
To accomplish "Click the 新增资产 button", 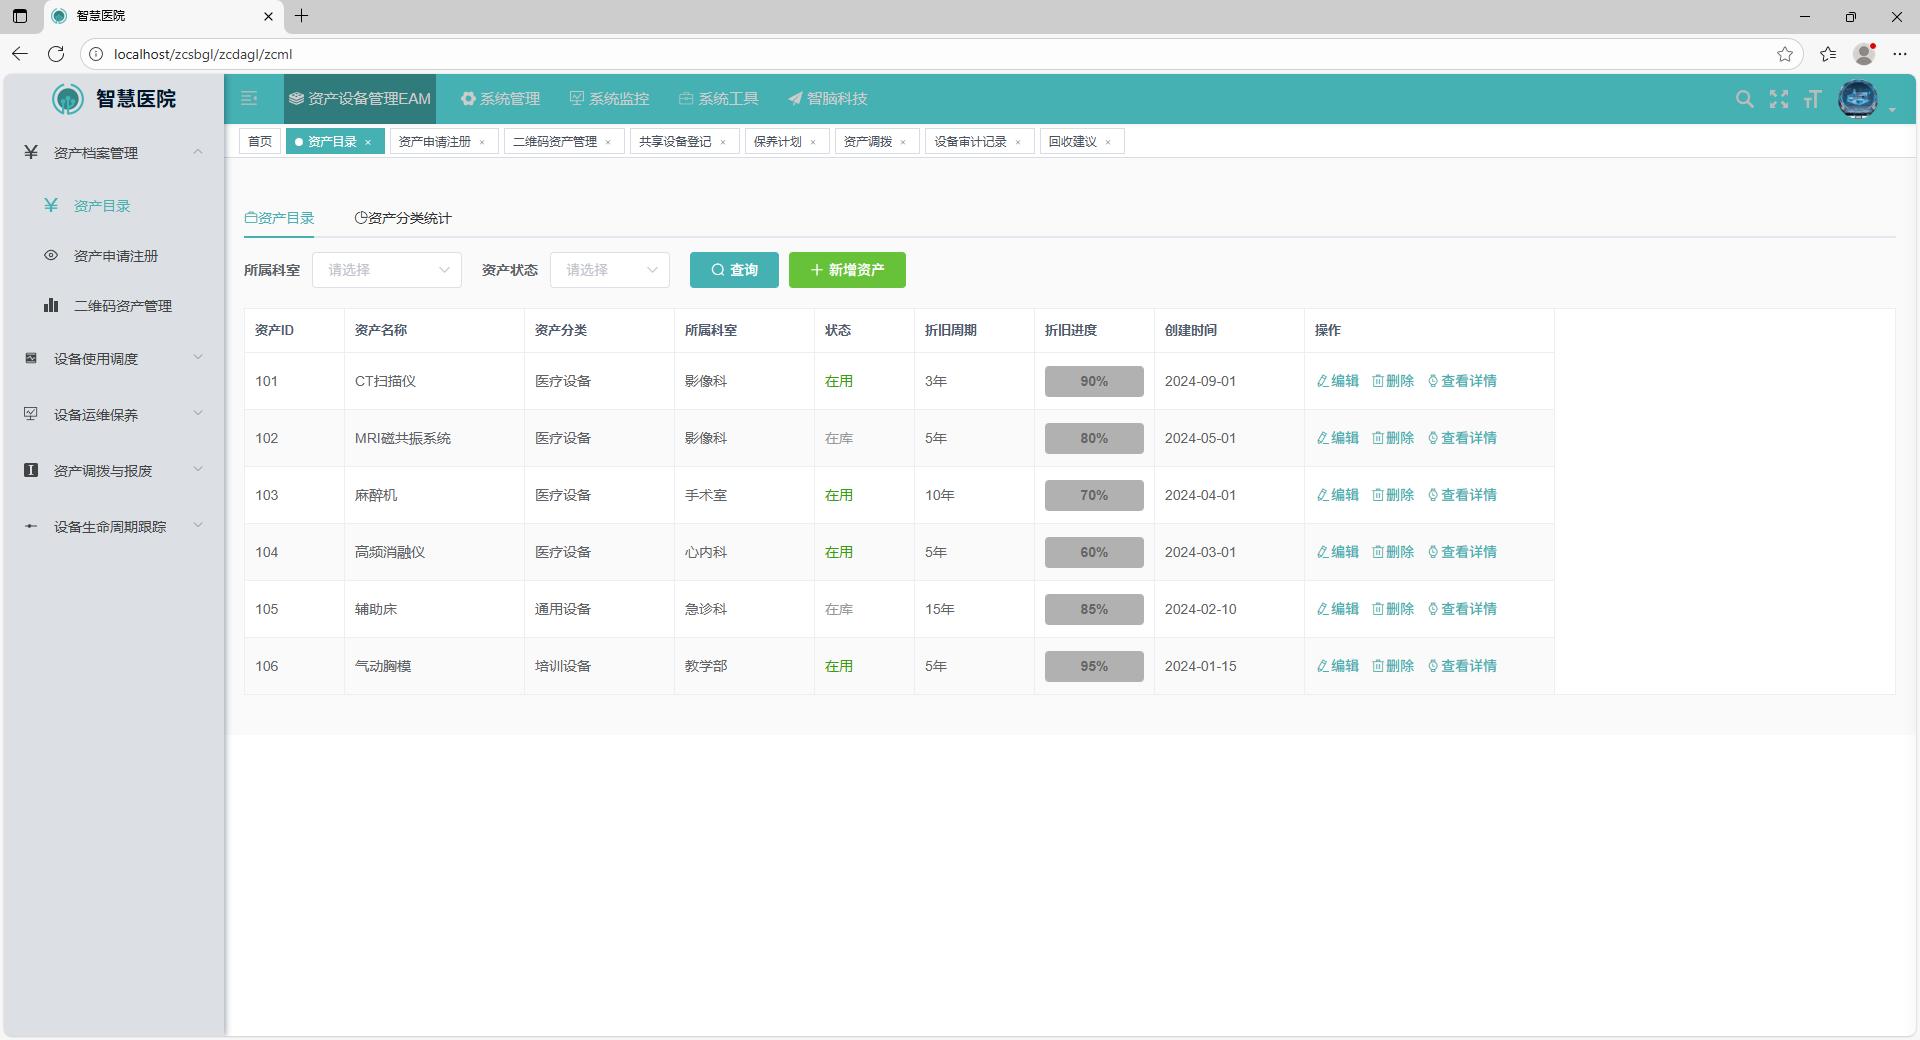I will coord(847,270).
